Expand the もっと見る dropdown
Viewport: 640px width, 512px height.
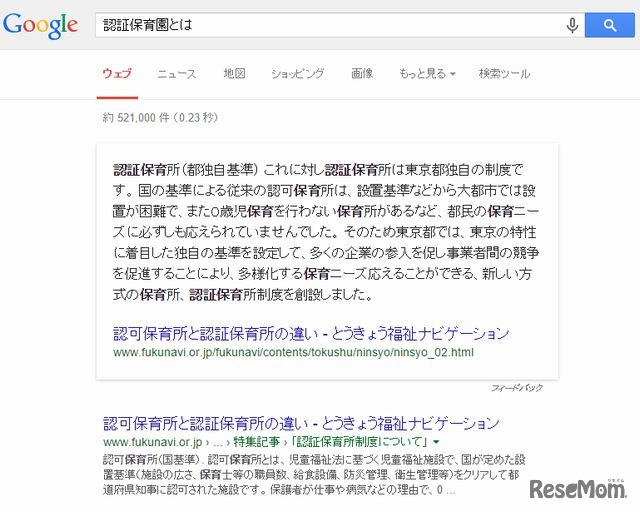pyautogui.click(x=427, y=73)
